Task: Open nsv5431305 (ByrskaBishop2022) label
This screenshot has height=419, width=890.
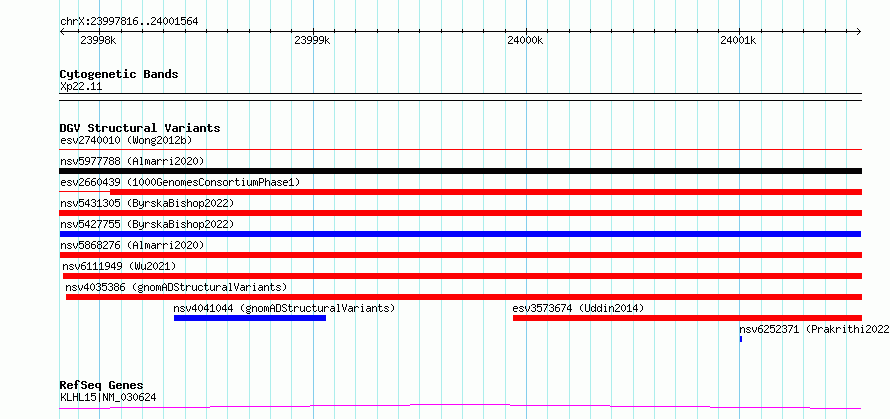Action: 146,203
